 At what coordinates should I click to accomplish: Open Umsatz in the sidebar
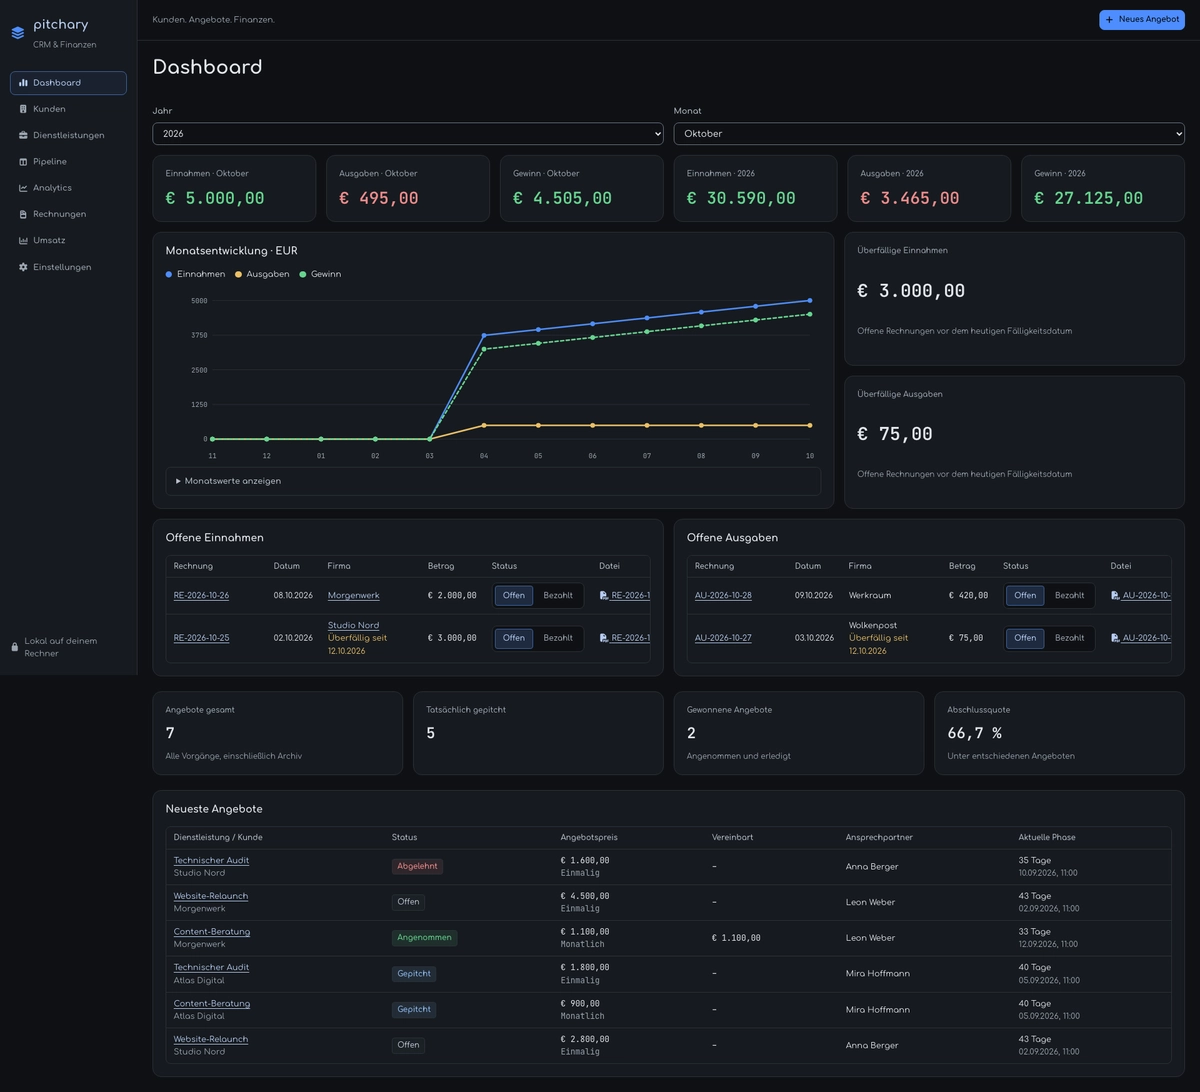coord(68,241)
